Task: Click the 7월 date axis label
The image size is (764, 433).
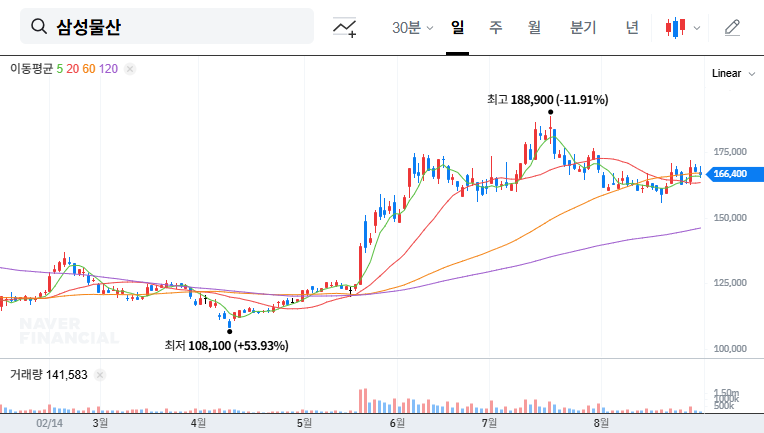Action: pos(489,423)
